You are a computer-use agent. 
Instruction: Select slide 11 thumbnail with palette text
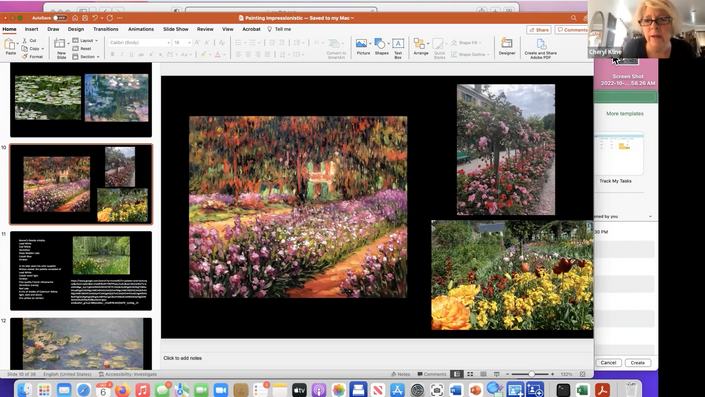81,271
